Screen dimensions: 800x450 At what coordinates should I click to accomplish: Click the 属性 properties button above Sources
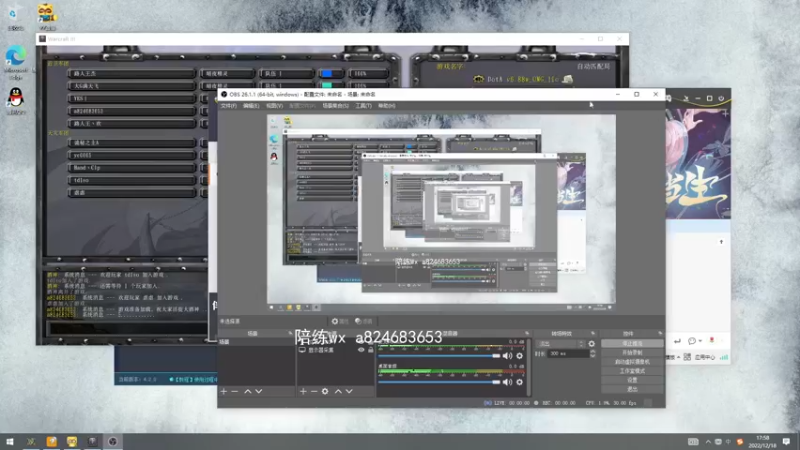[x=340, y=321]
